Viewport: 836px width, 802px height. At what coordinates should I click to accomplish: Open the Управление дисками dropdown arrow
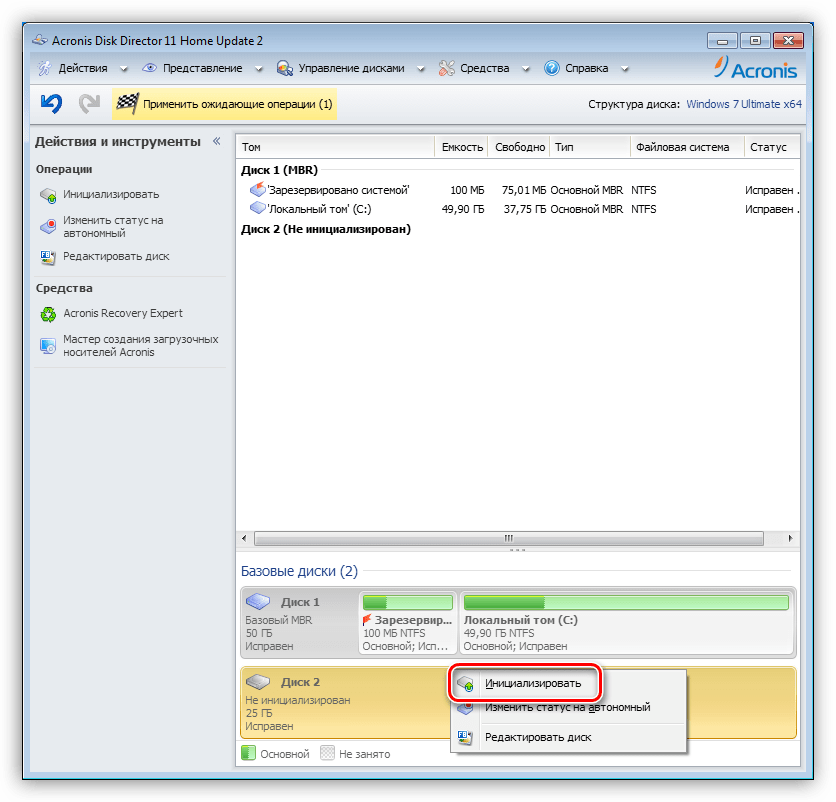(421, 69)
